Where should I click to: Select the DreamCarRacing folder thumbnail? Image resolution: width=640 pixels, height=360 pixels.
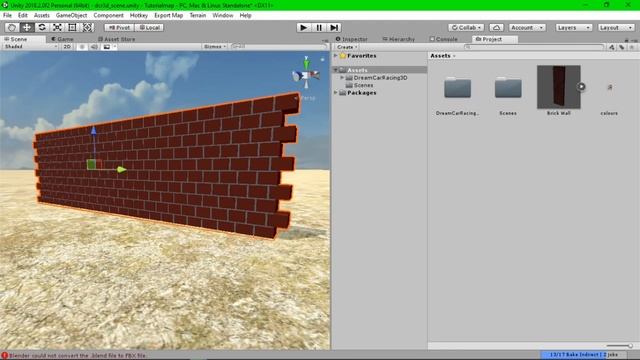pyautogui.click(x=457, y=87)
